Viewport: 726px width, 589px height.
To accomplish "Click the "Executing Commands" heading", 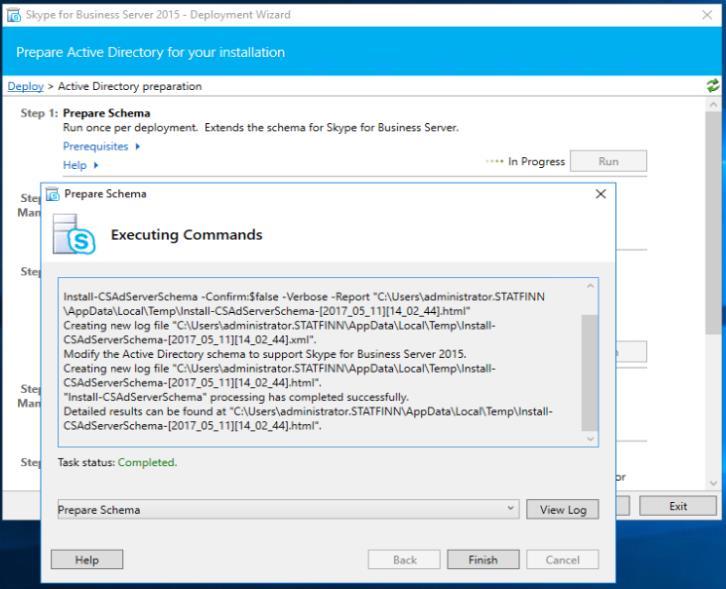I will [187, 235].
